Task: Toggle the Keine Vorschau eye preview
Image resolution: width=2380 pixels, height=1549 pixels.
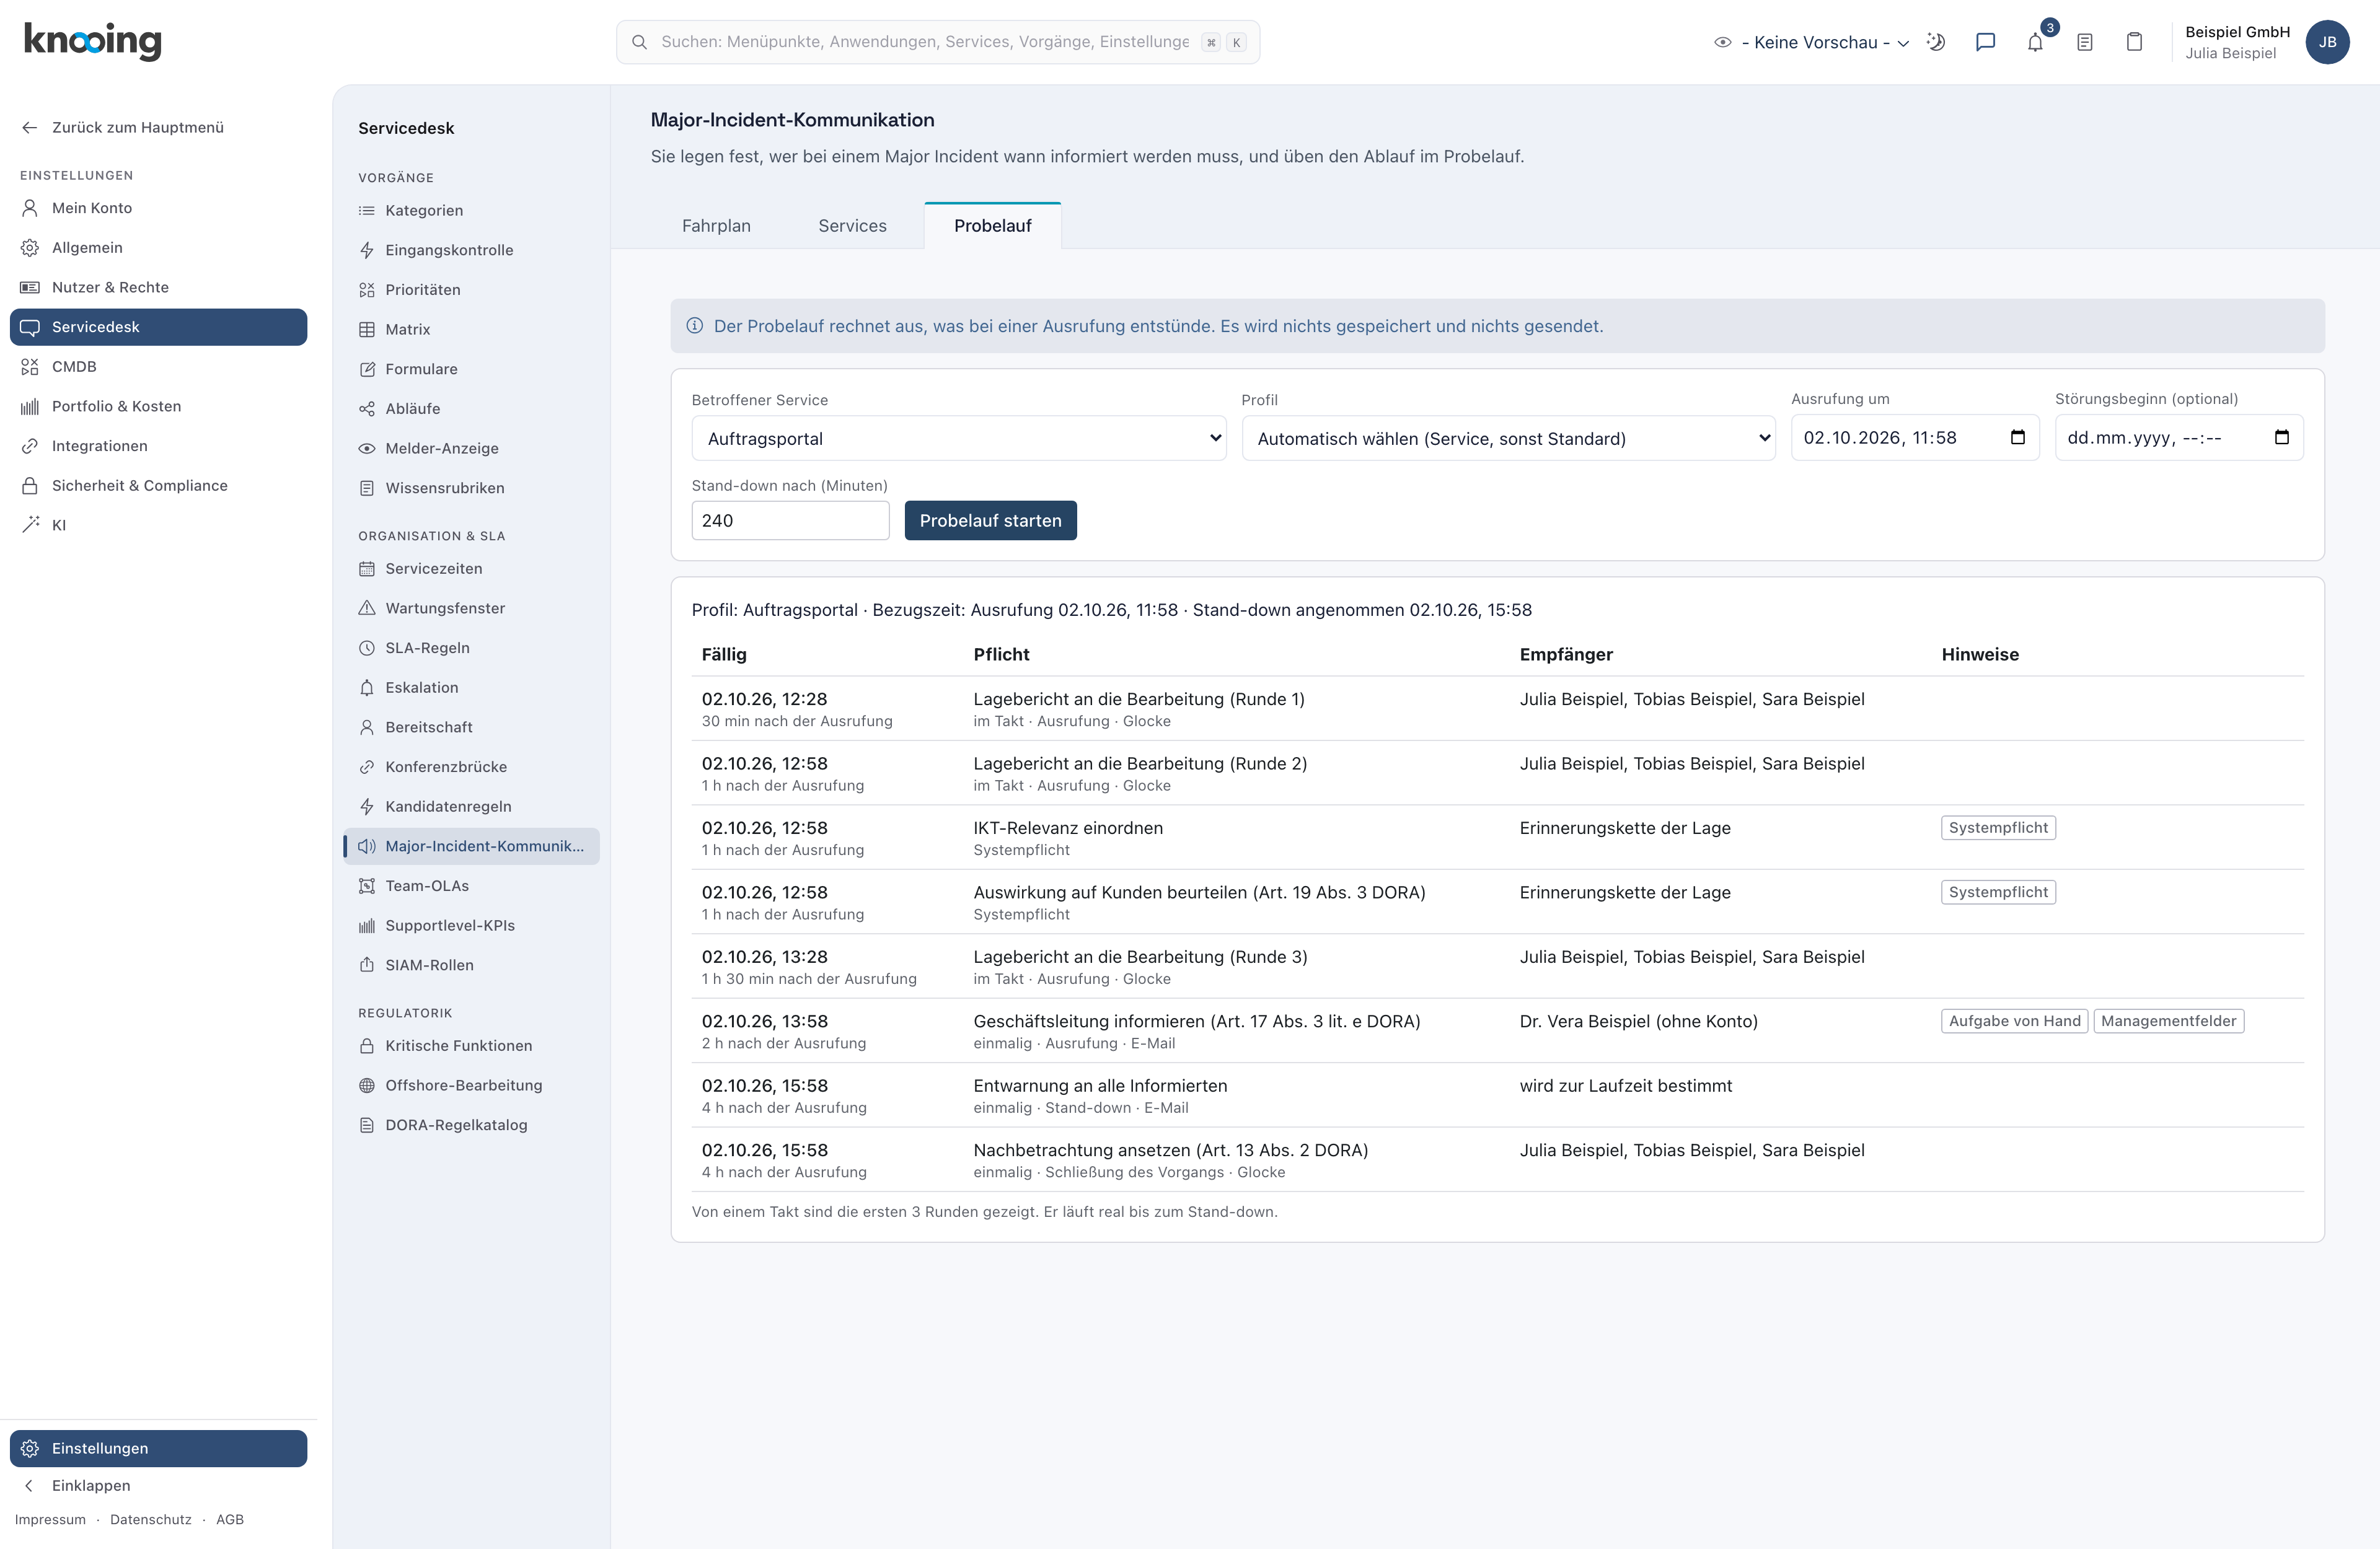Action: pos(1722,42)
